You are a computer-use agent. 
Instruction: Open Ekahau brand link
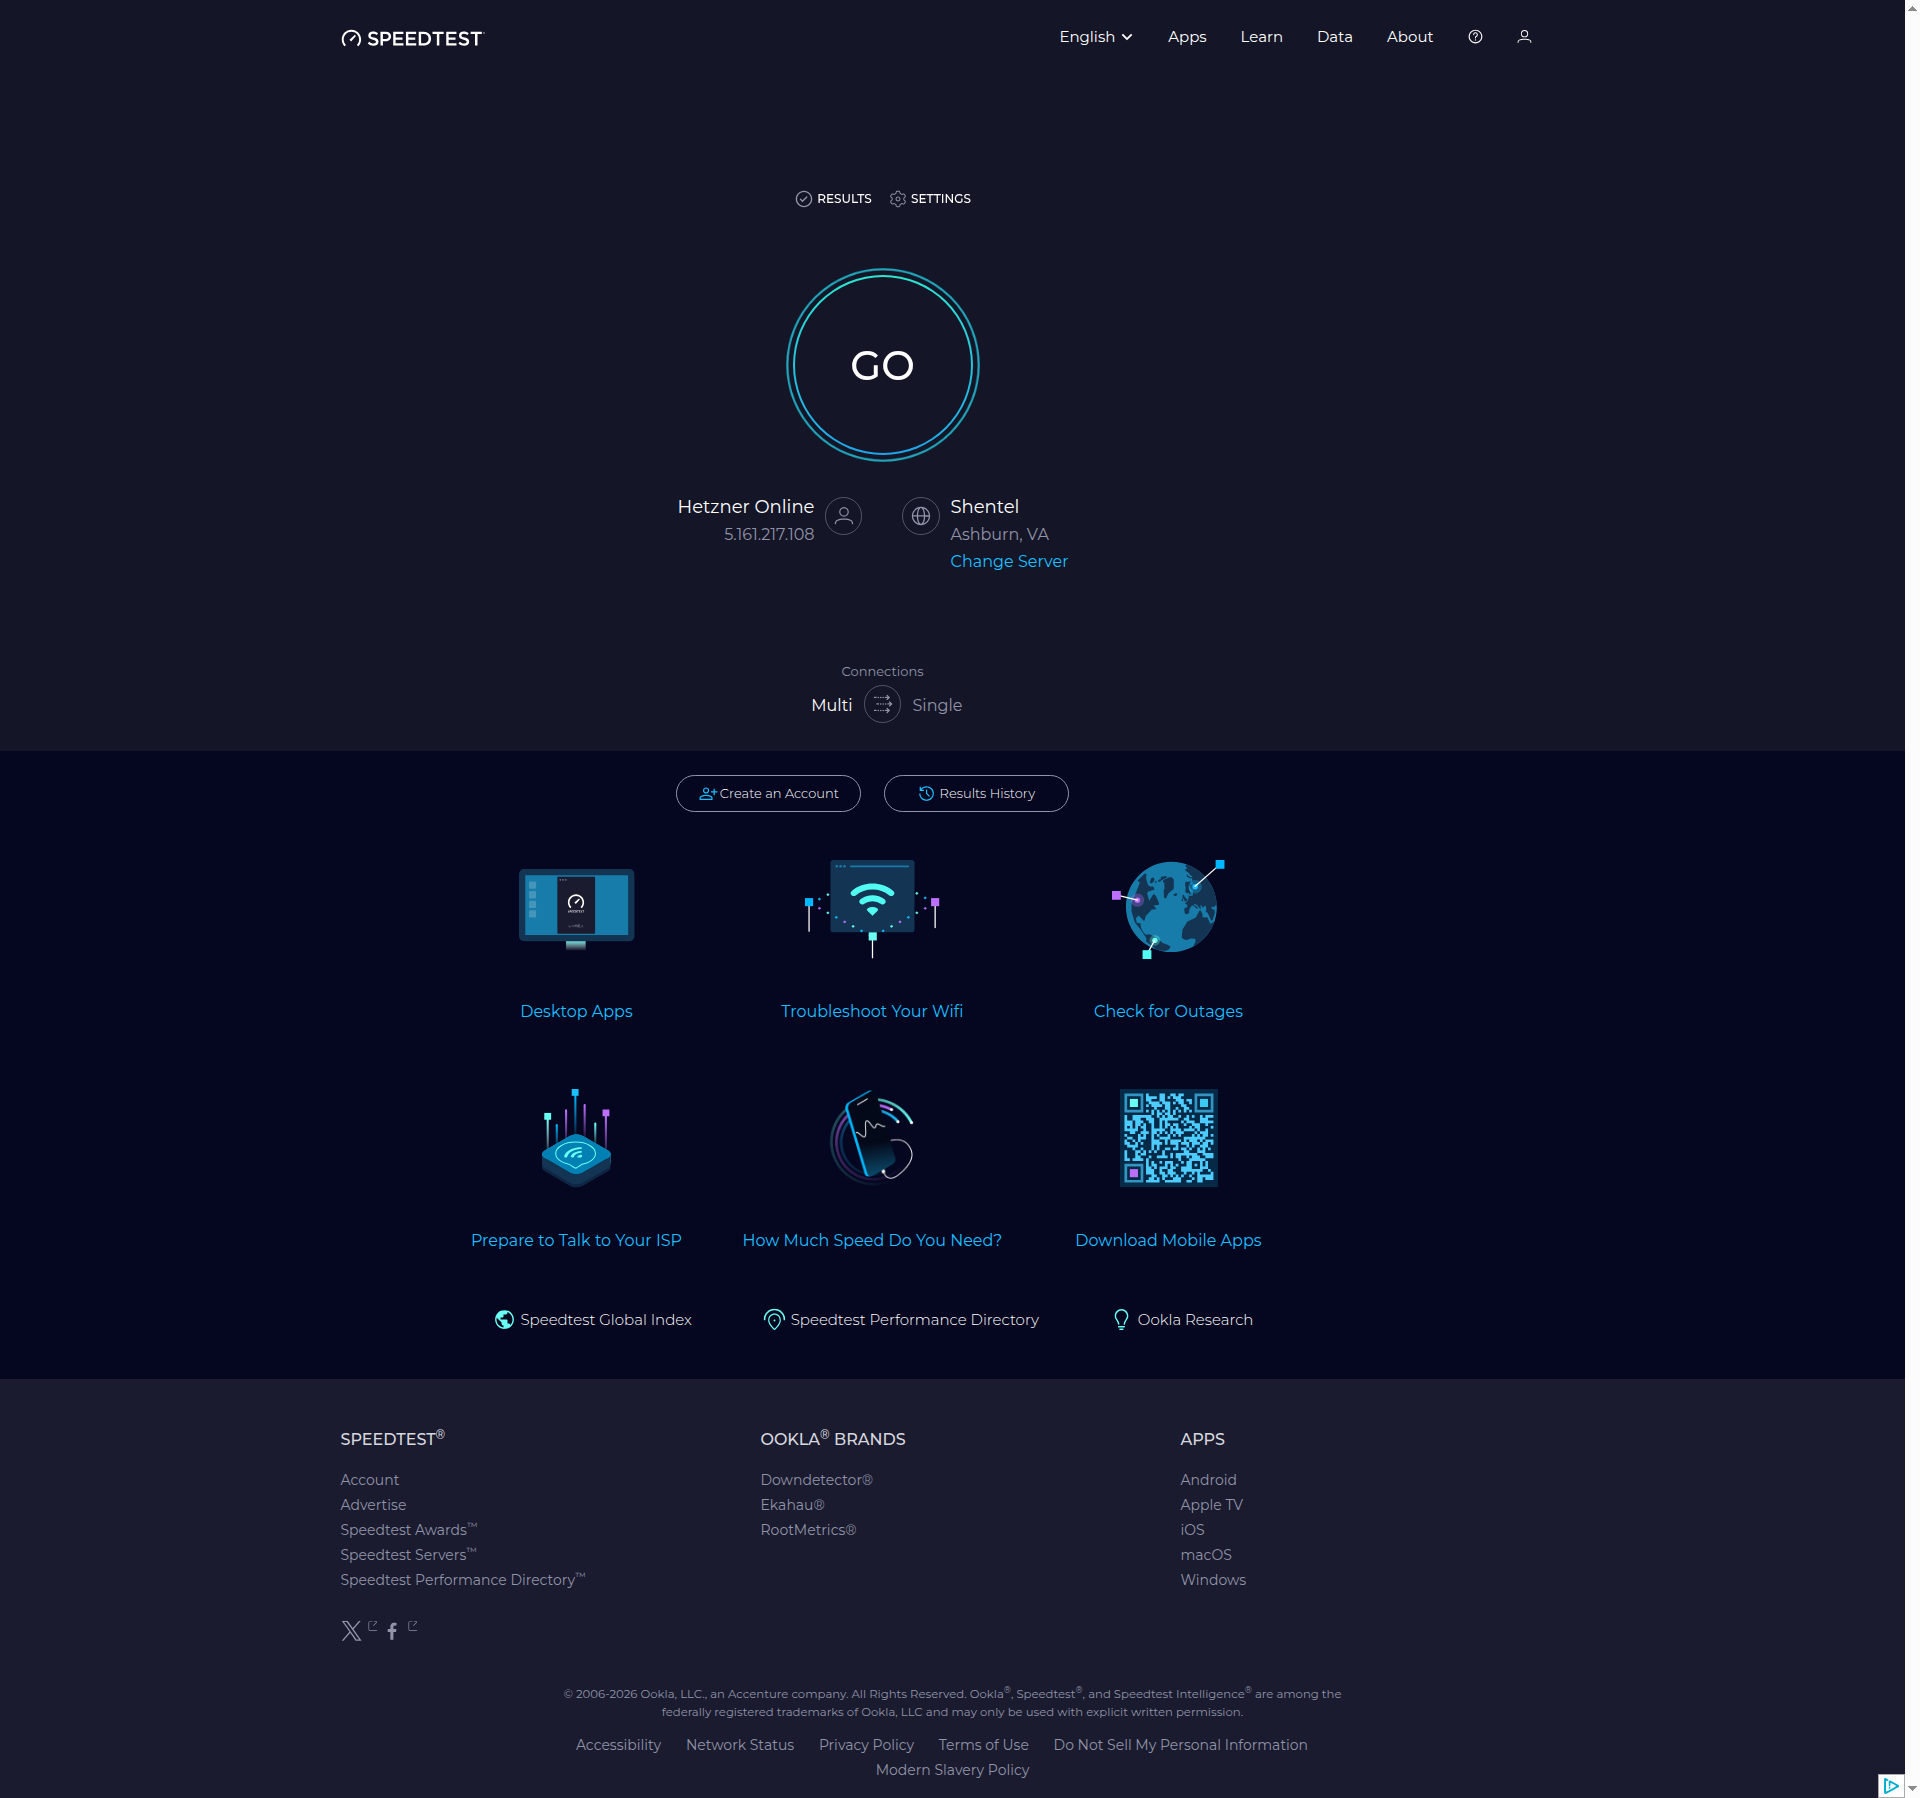[792, 1505]
